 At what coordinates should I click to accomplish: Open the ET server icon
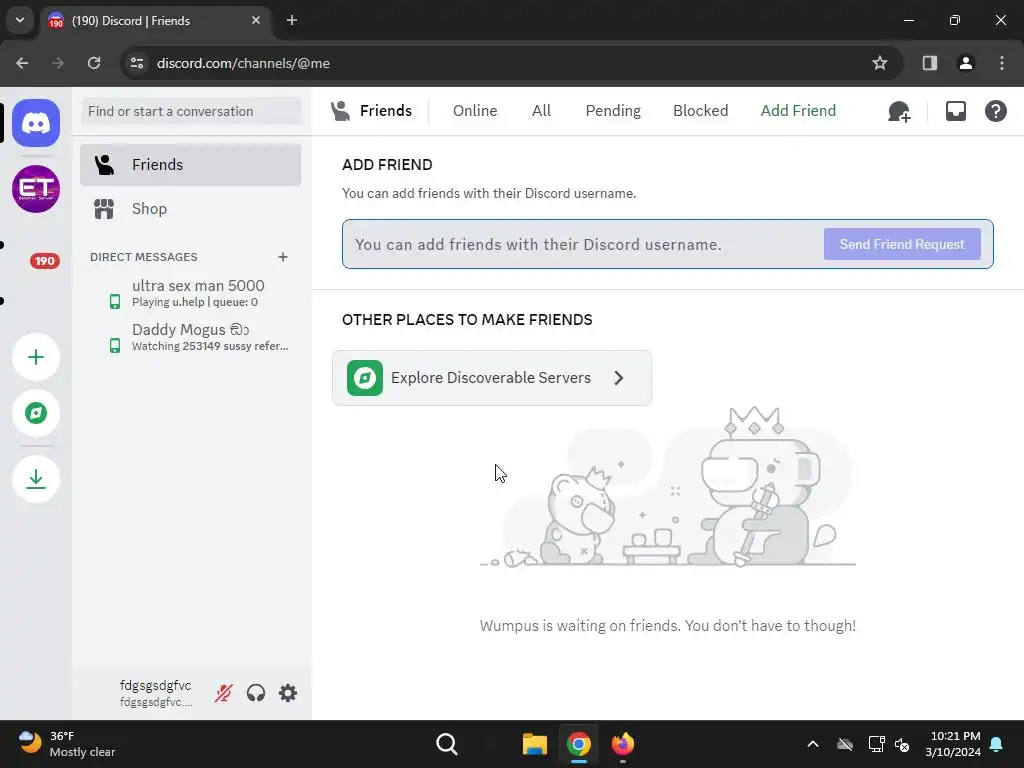pos(36,189)
